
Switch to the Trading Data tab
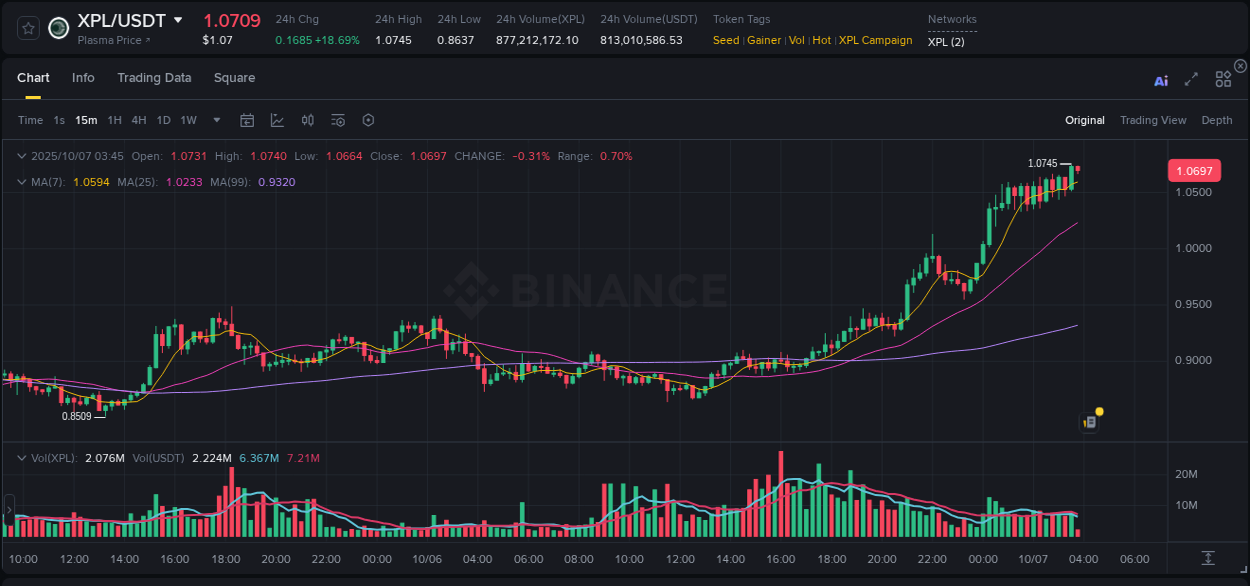[154, 77]
